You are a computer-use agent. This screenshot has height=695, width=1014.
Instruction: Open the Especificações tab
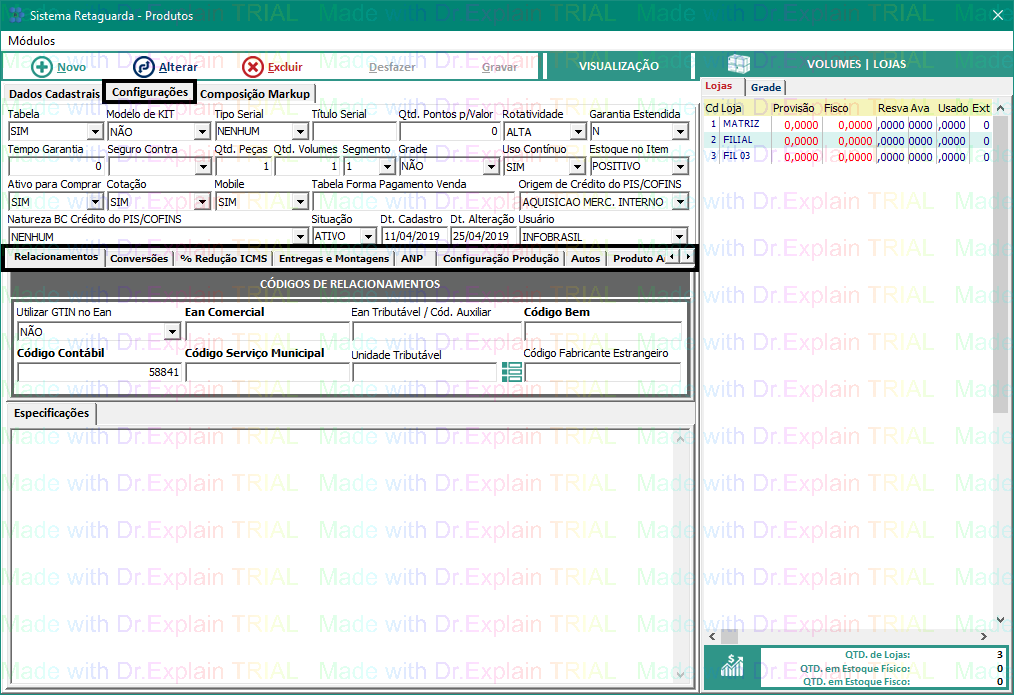point(52,412)
